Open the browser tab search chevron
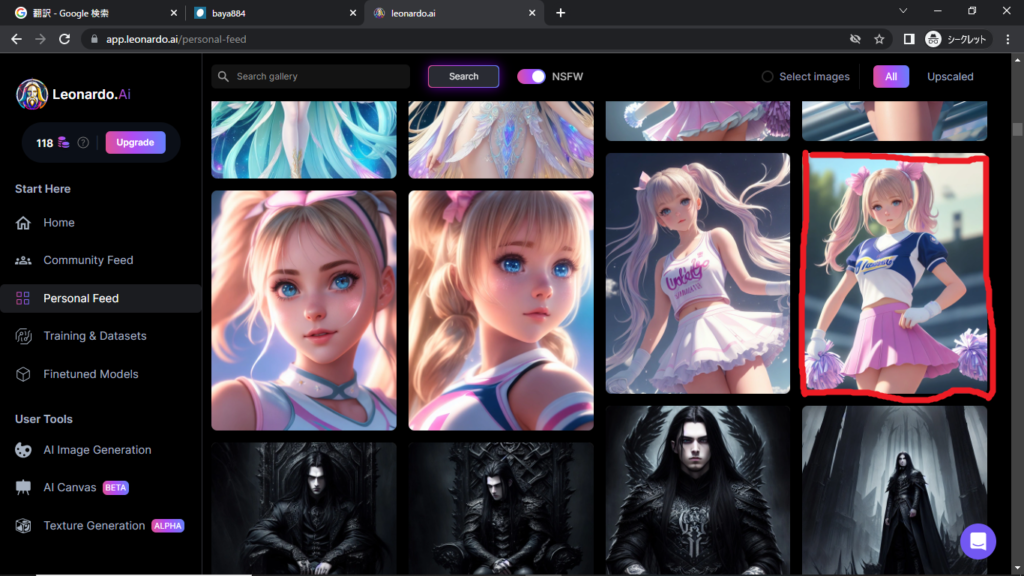Image resolution: width=1024 pixels, height=576 pixels. point(903,12)
